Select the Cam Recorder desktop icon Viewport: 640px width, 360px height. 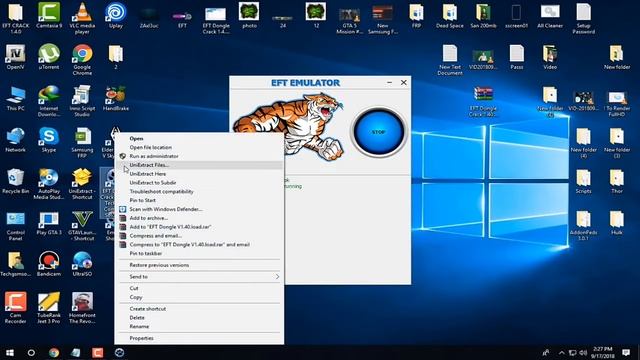pos(16,308)
